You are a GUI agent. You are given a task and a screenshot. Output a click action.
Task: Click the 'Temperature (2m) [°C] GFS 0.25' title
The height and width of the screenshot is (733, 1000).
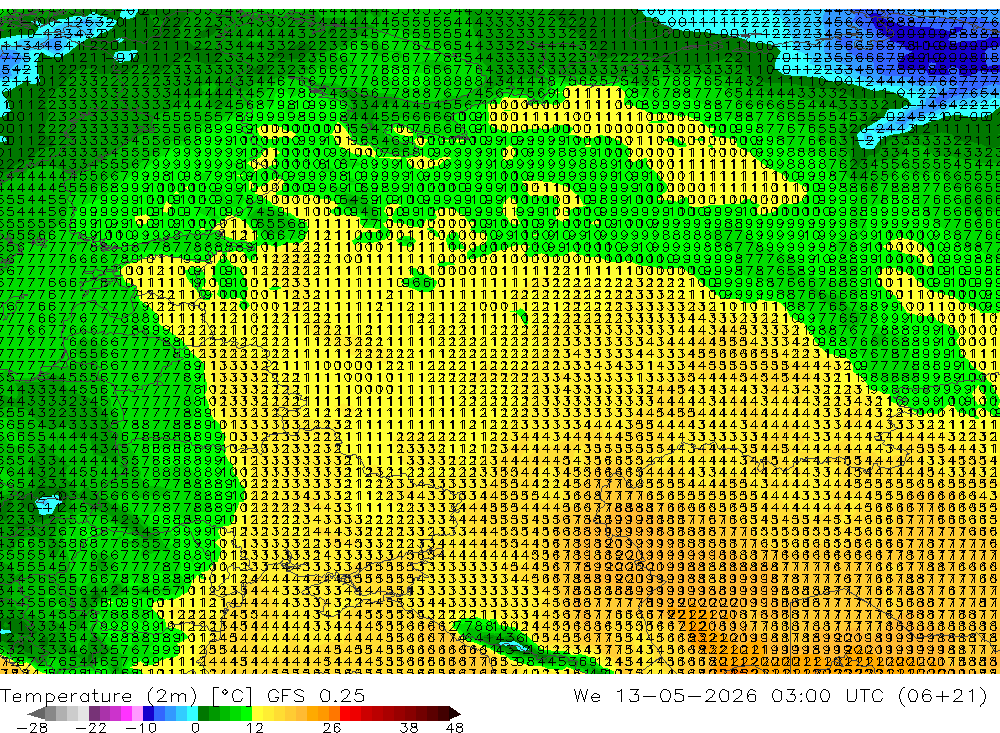point(182,695)
